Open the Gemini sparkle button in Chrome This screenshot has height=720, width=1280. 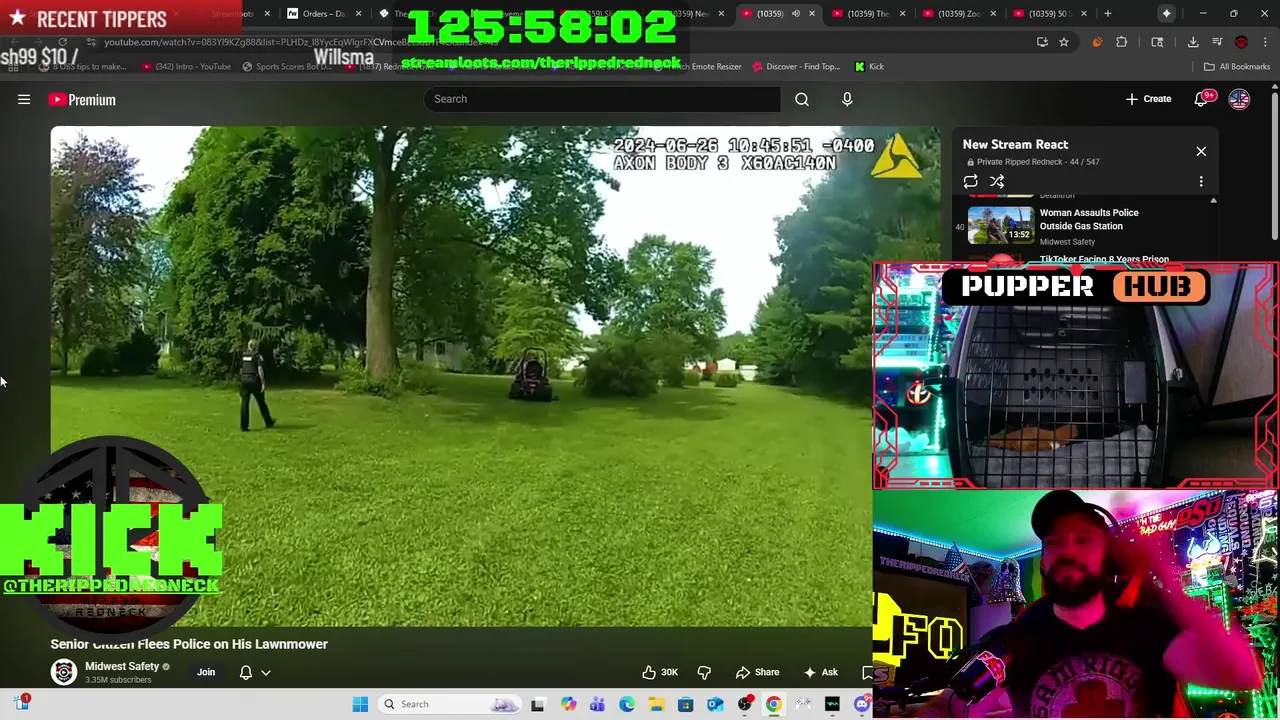[x=1166, y=13]
